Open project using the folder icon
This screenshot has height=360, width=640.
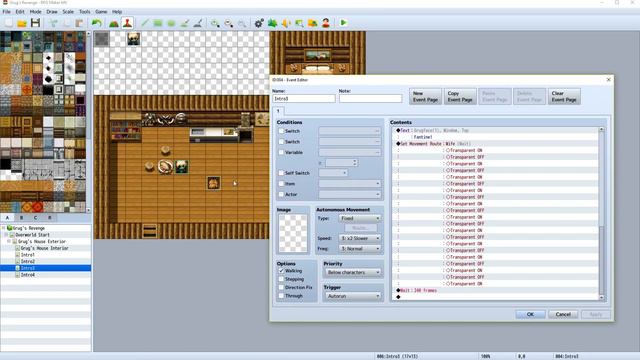pyautogui.click(x=22, y=23)
